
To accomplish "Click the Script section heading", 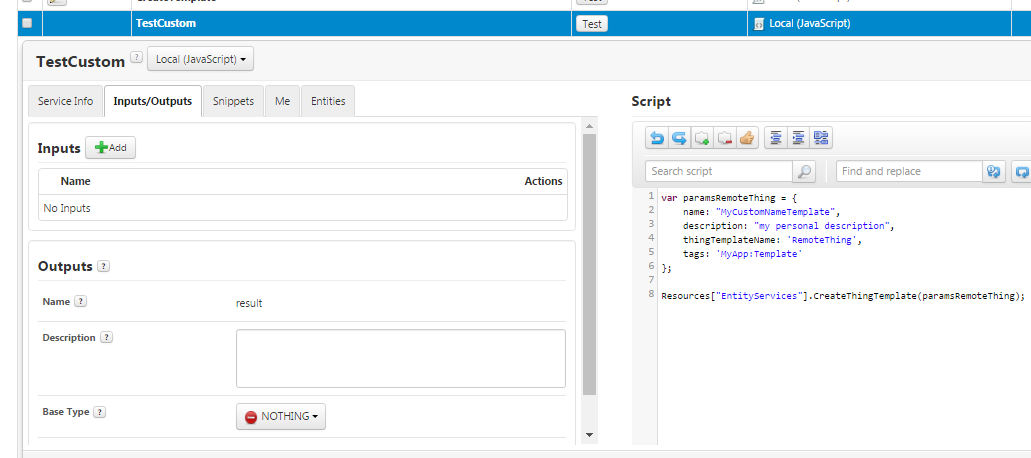I will pos(651,101).
